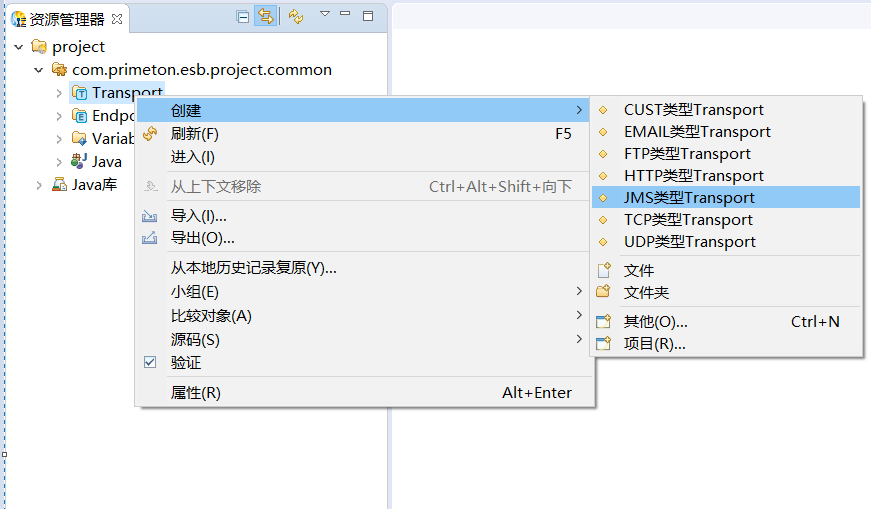Viewport: 871px width, 509px height.
Task: Select JMS类型Transport from submenu
Action: 689,198
